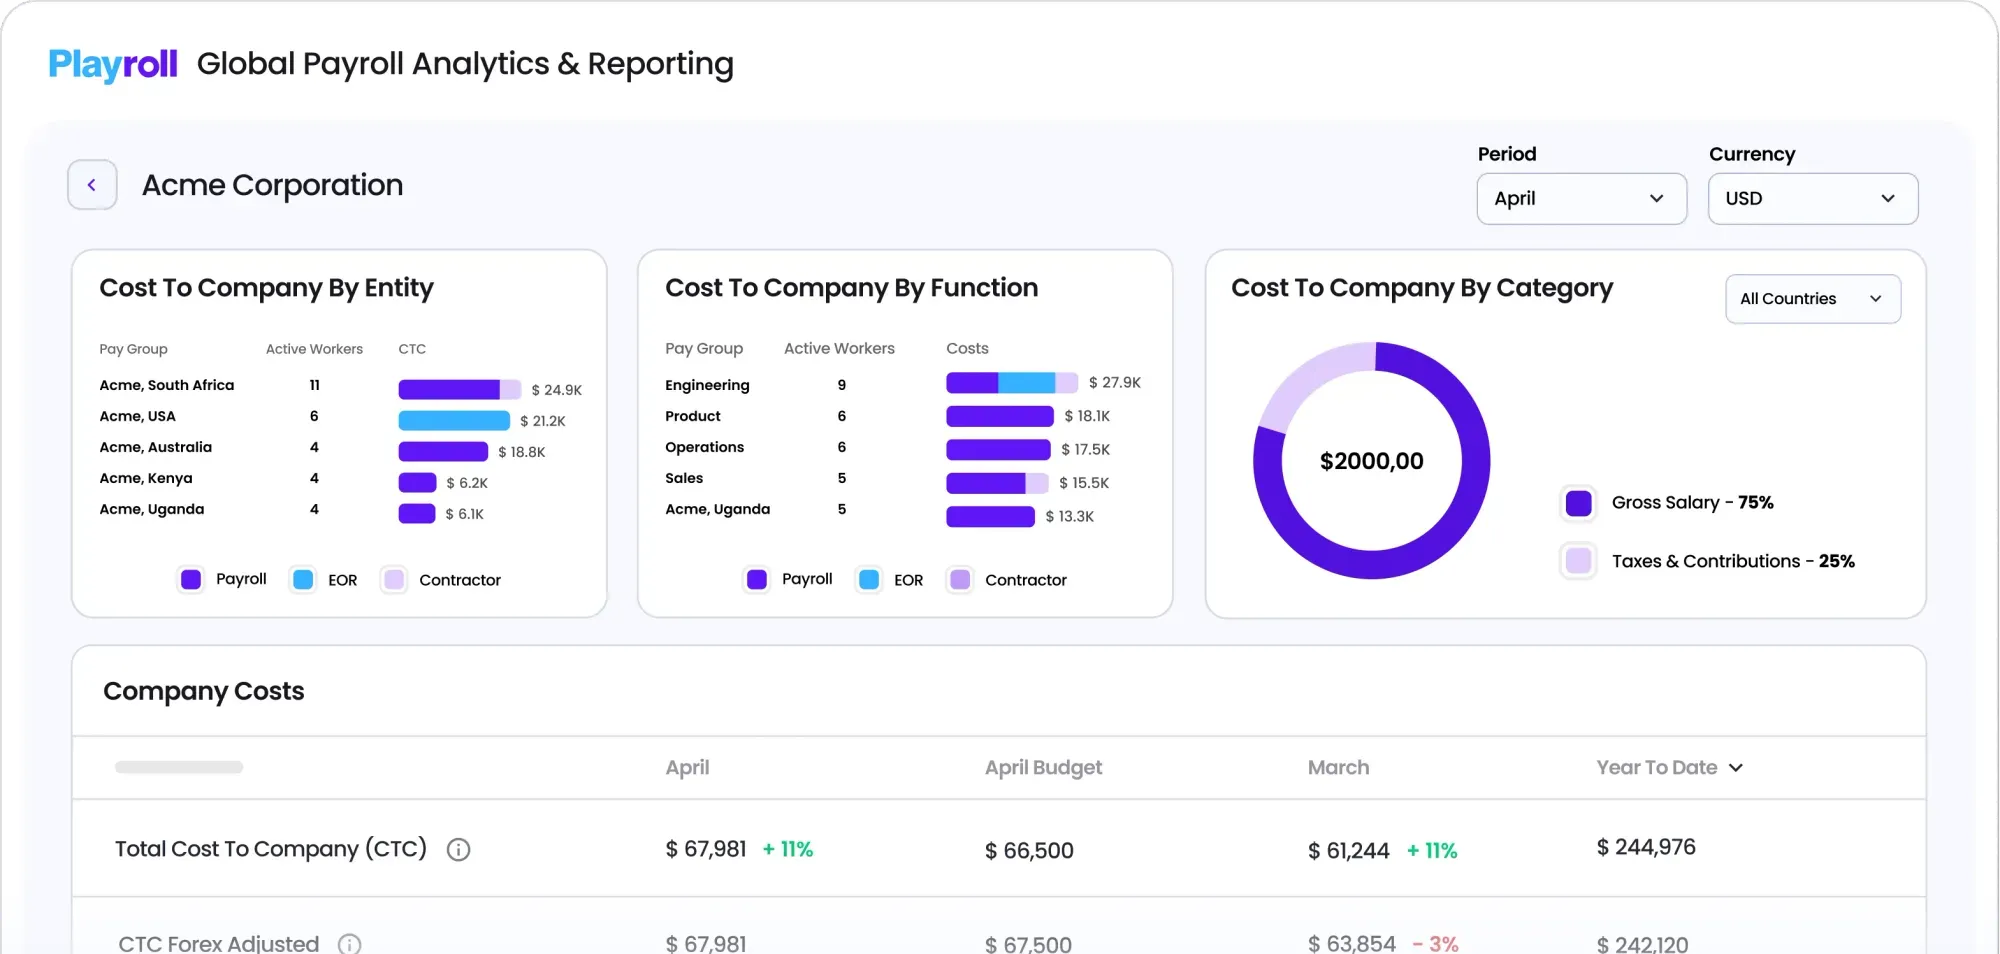Click the April Budget column header
The image size is (2000, 954).
click(x=1042, y=768)
